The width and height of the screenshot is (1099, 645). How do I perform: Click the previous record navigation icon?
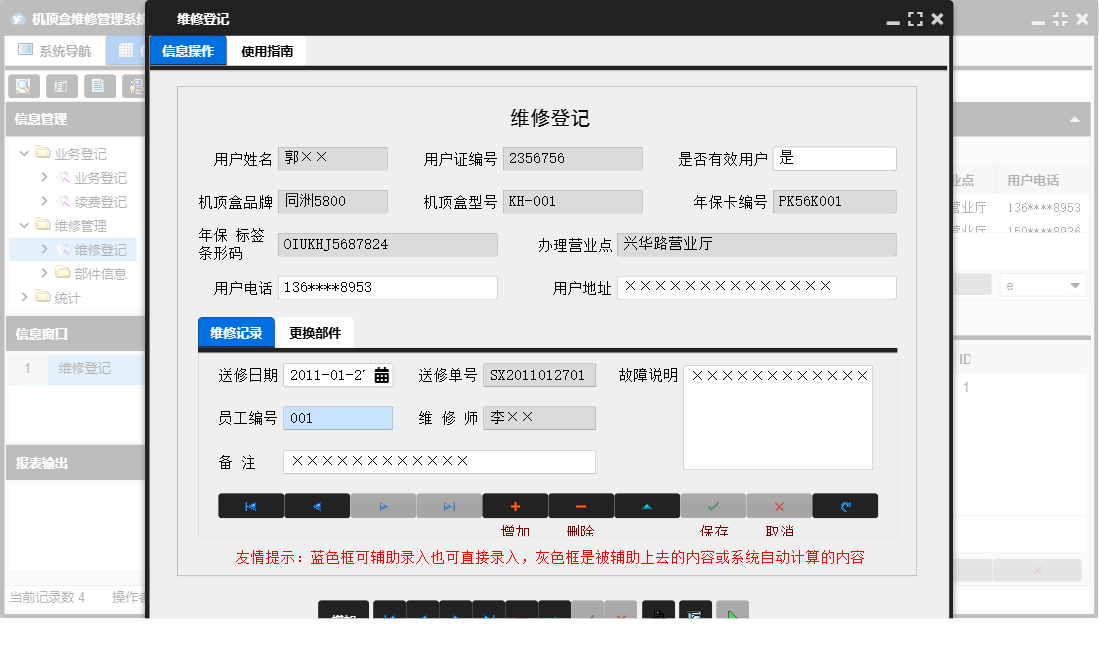pyautogui.click(x=317, y=505)
